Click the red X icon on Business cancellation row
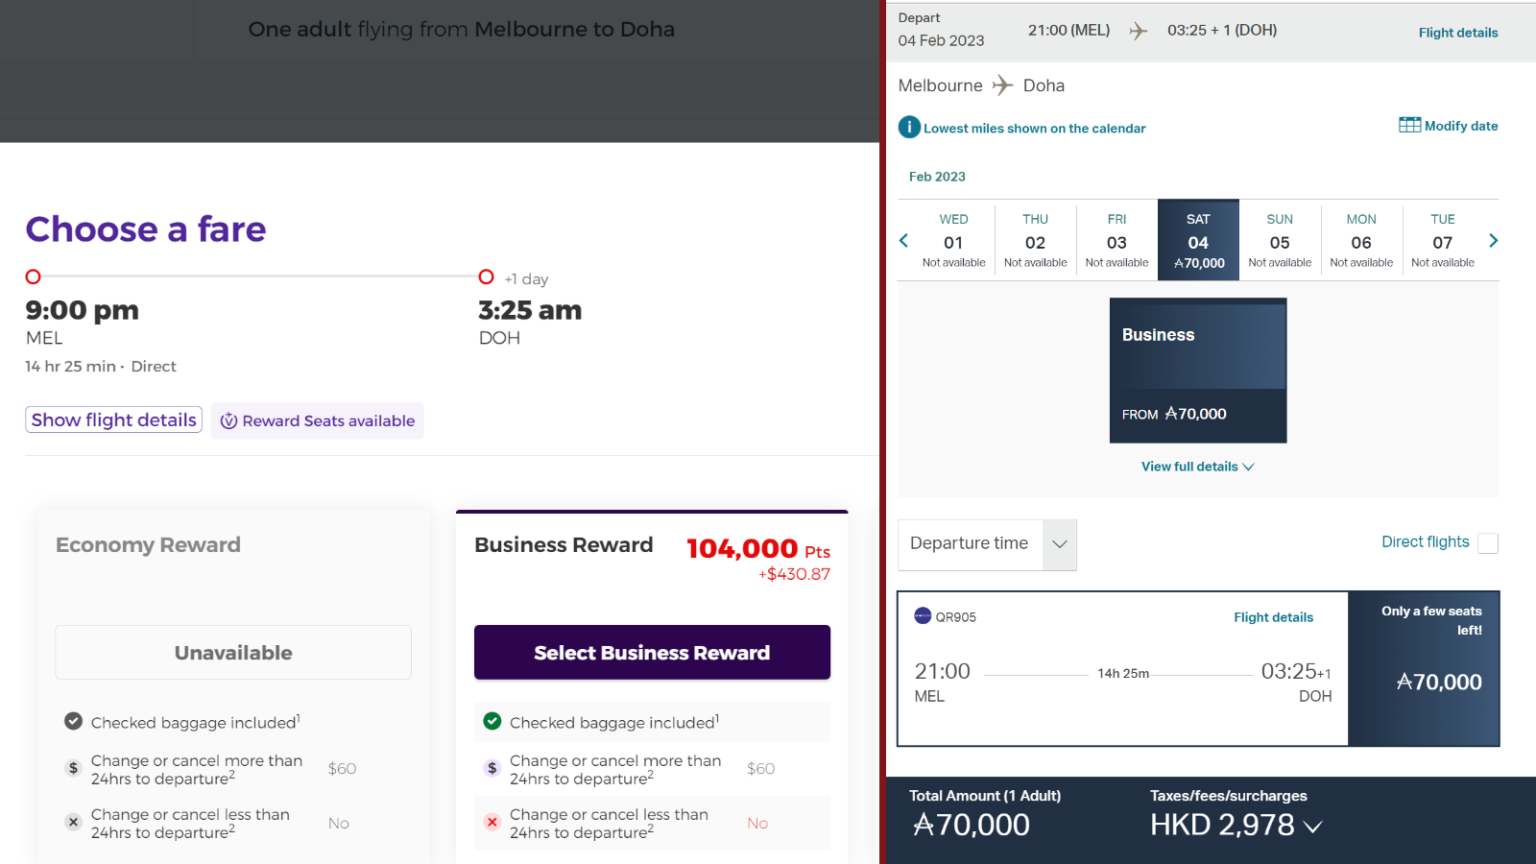 point(491,821)
